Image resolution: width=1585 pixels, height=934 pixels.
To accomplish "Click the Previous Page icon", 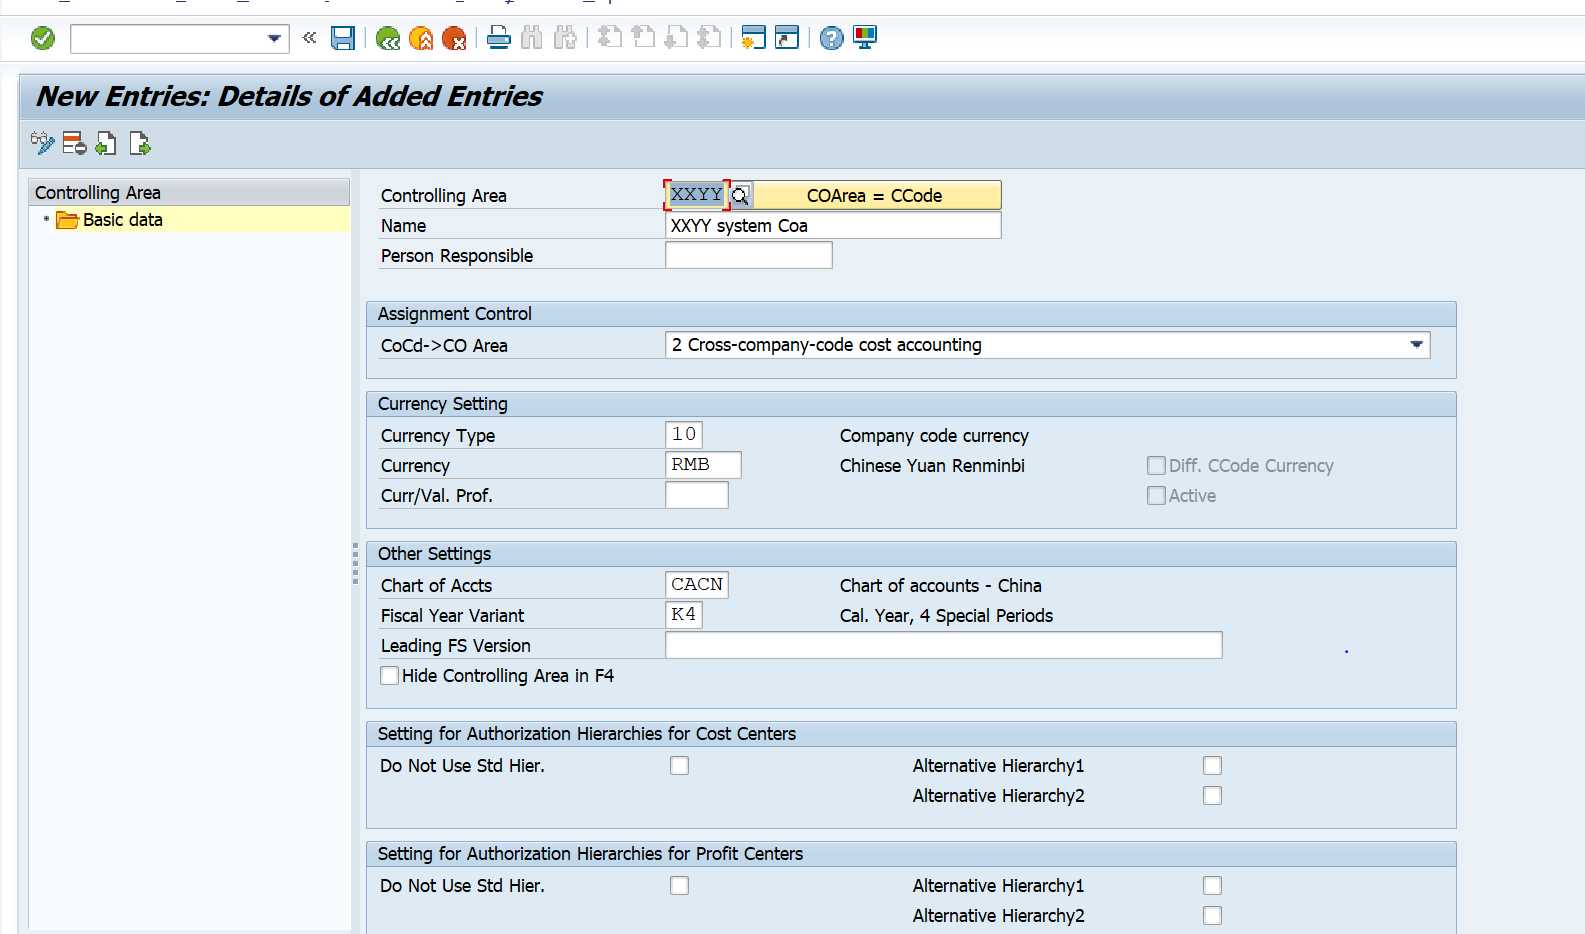I will pyautogui.click(x=643, y=38).
